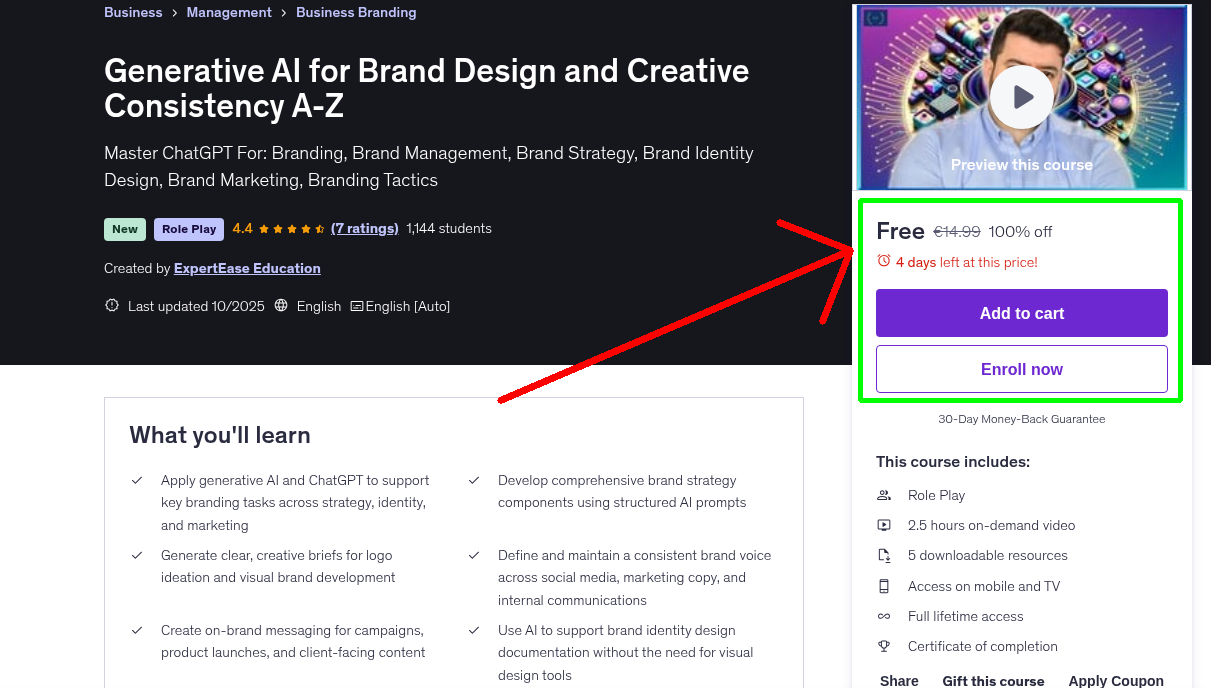Click the on-demand video icon
This screenshot has height=688, width=1211.
tap(883, 525)
